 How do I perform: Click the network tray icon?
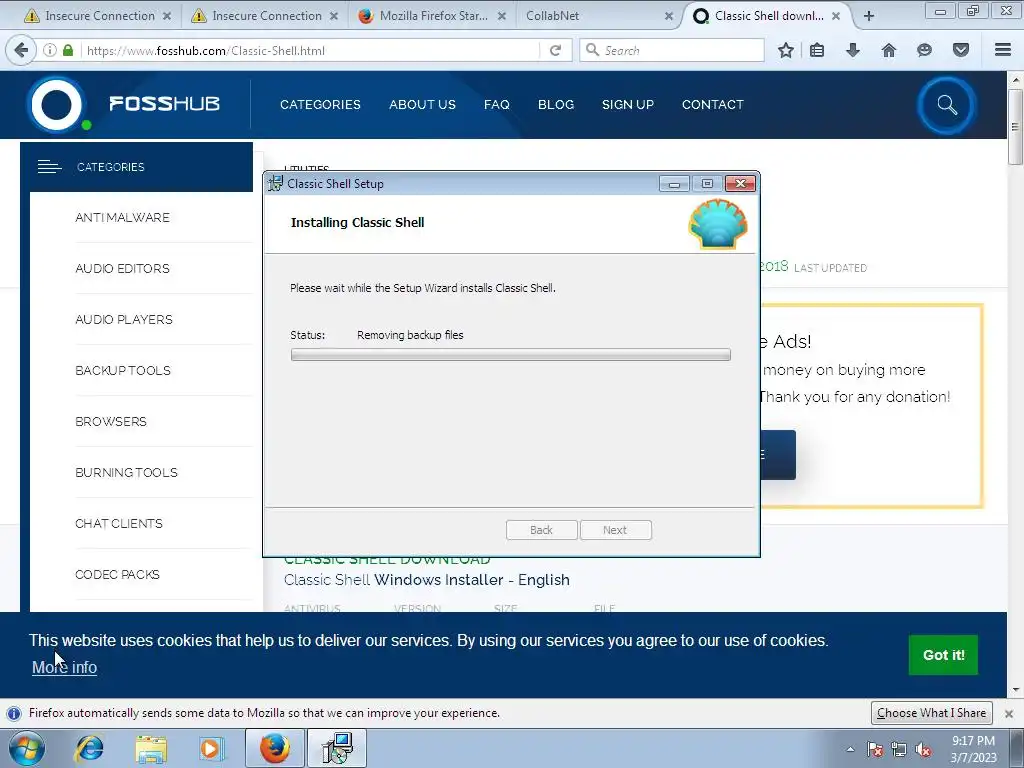(899, 749)
